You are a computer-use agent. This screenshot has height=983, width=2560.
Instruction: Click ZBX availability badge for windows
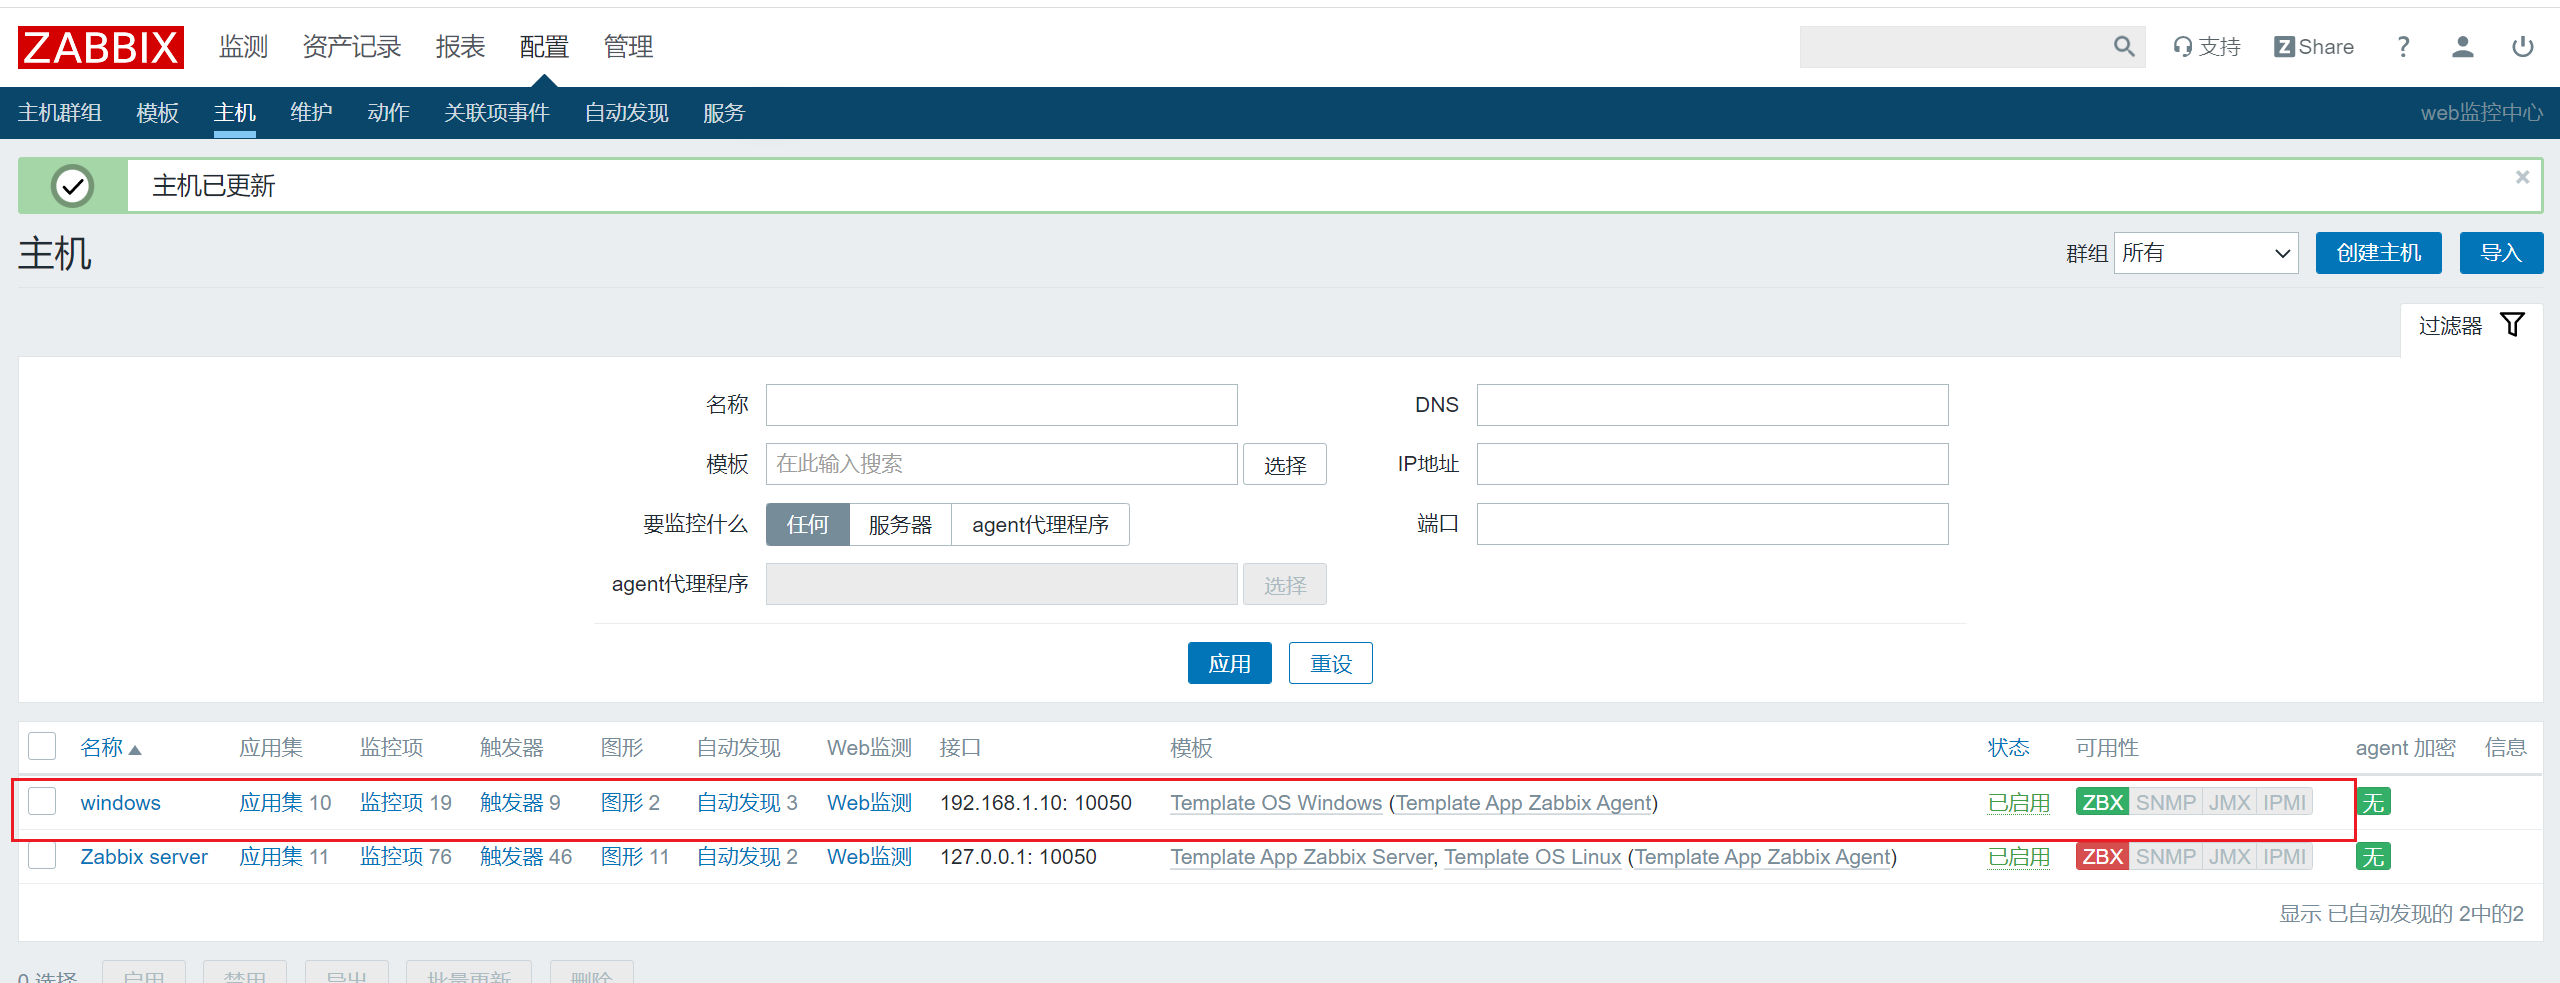click(x=2102, y=803)
